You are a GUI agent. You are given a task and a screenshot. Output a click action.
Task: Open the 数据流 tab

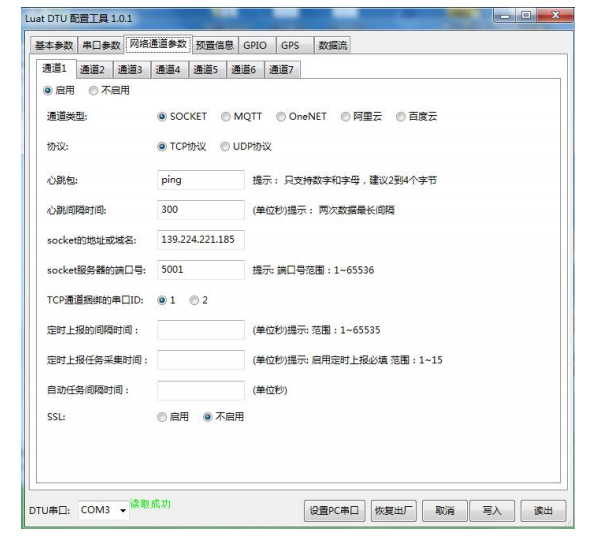pyautogui.click(x=331, y=45)
